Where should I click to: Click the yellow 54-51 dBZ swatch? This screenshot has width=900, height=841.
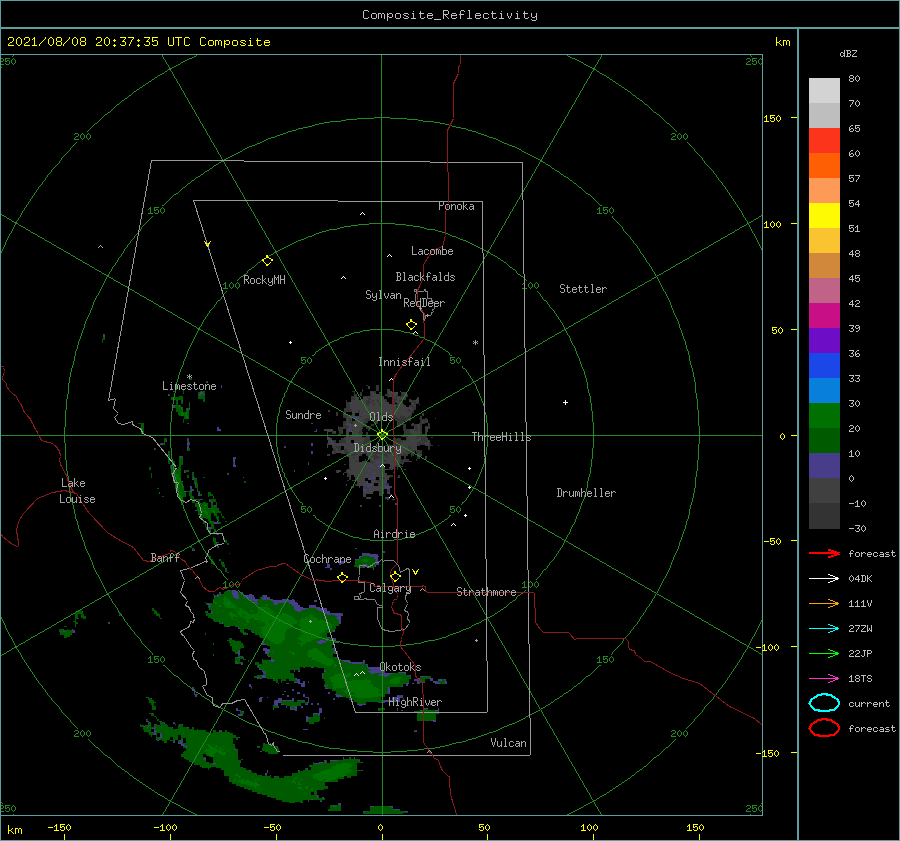pos(824,216)
